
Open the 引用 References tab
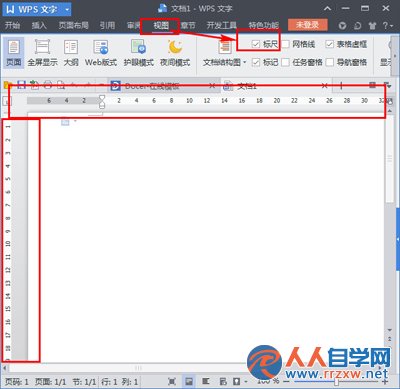pyautogui.click(x=107, y=25)
